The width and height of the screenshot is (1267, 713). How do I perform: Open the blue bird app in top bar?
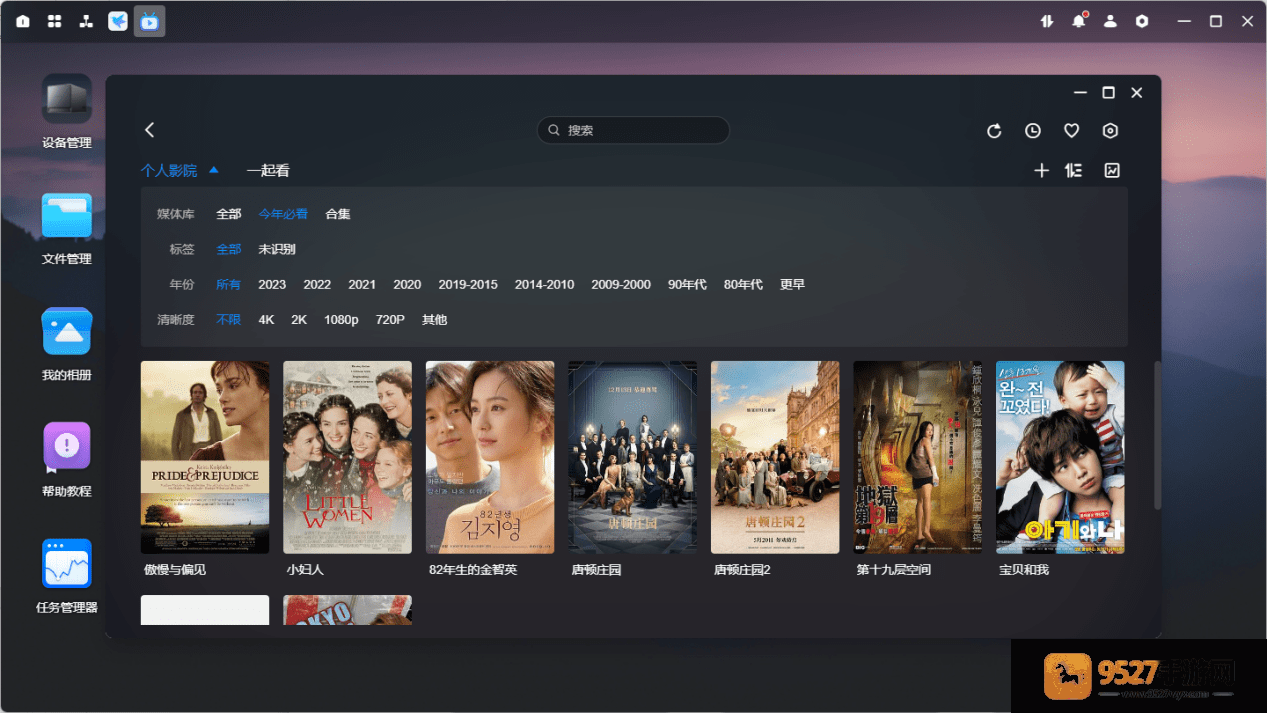(x=118, y=21)
